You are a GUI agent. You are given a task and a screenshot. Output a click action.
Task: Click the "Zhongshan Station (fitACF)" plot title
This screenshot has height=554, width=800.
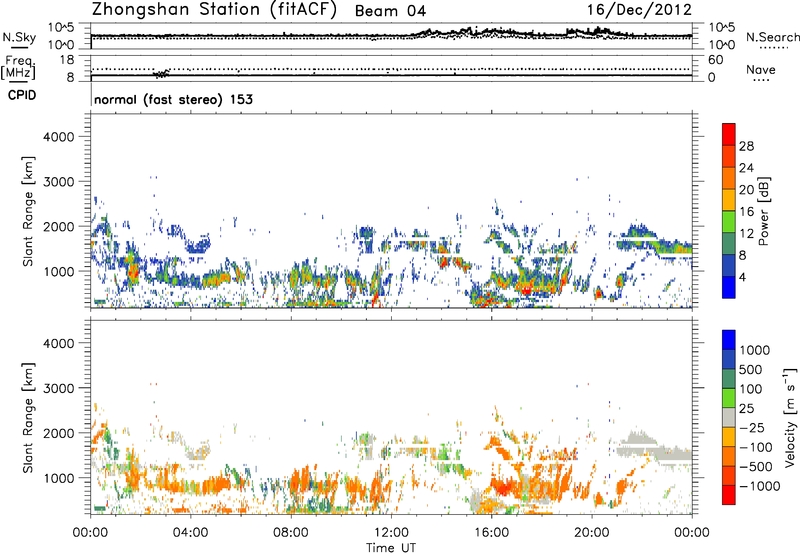click(214, 10)
